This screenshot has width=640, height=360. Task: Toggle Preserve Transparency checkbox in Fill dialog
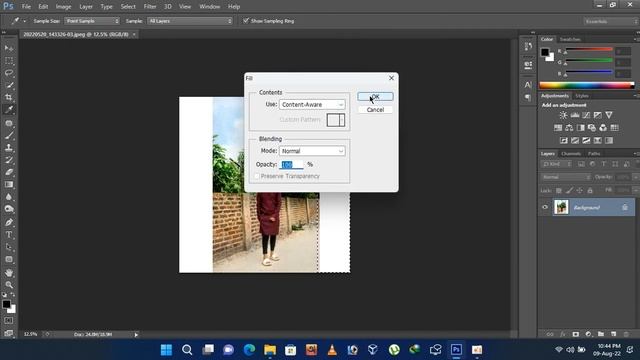click(257, 176)
